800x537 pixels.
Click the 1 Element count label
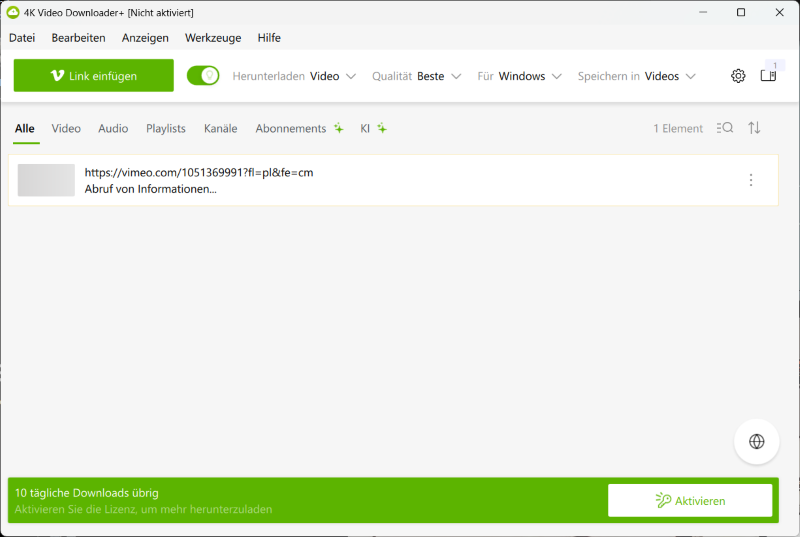[x=678, y=129]
